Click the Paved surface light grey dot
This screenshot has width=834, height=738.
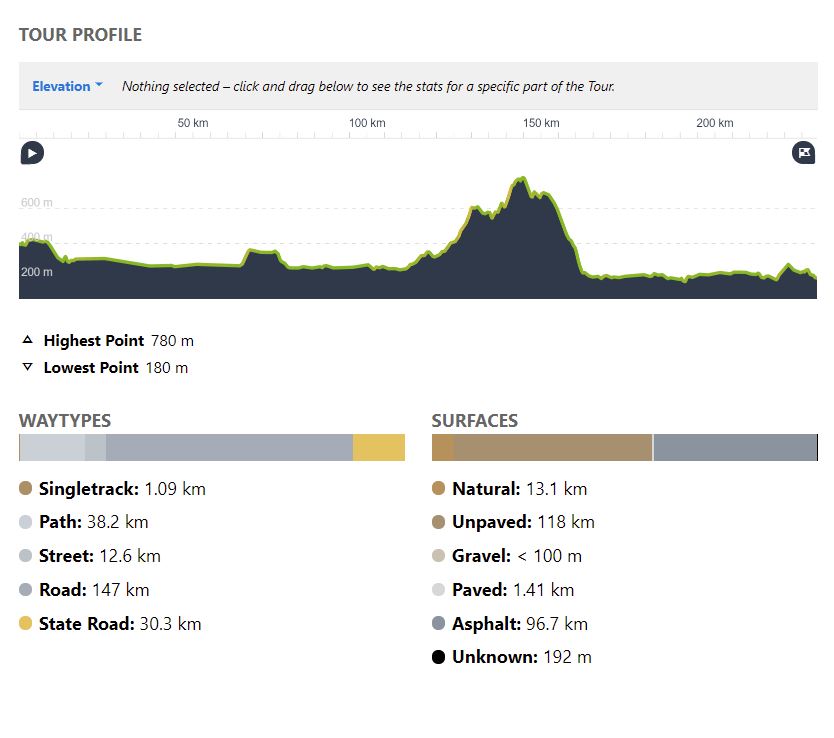438,590
